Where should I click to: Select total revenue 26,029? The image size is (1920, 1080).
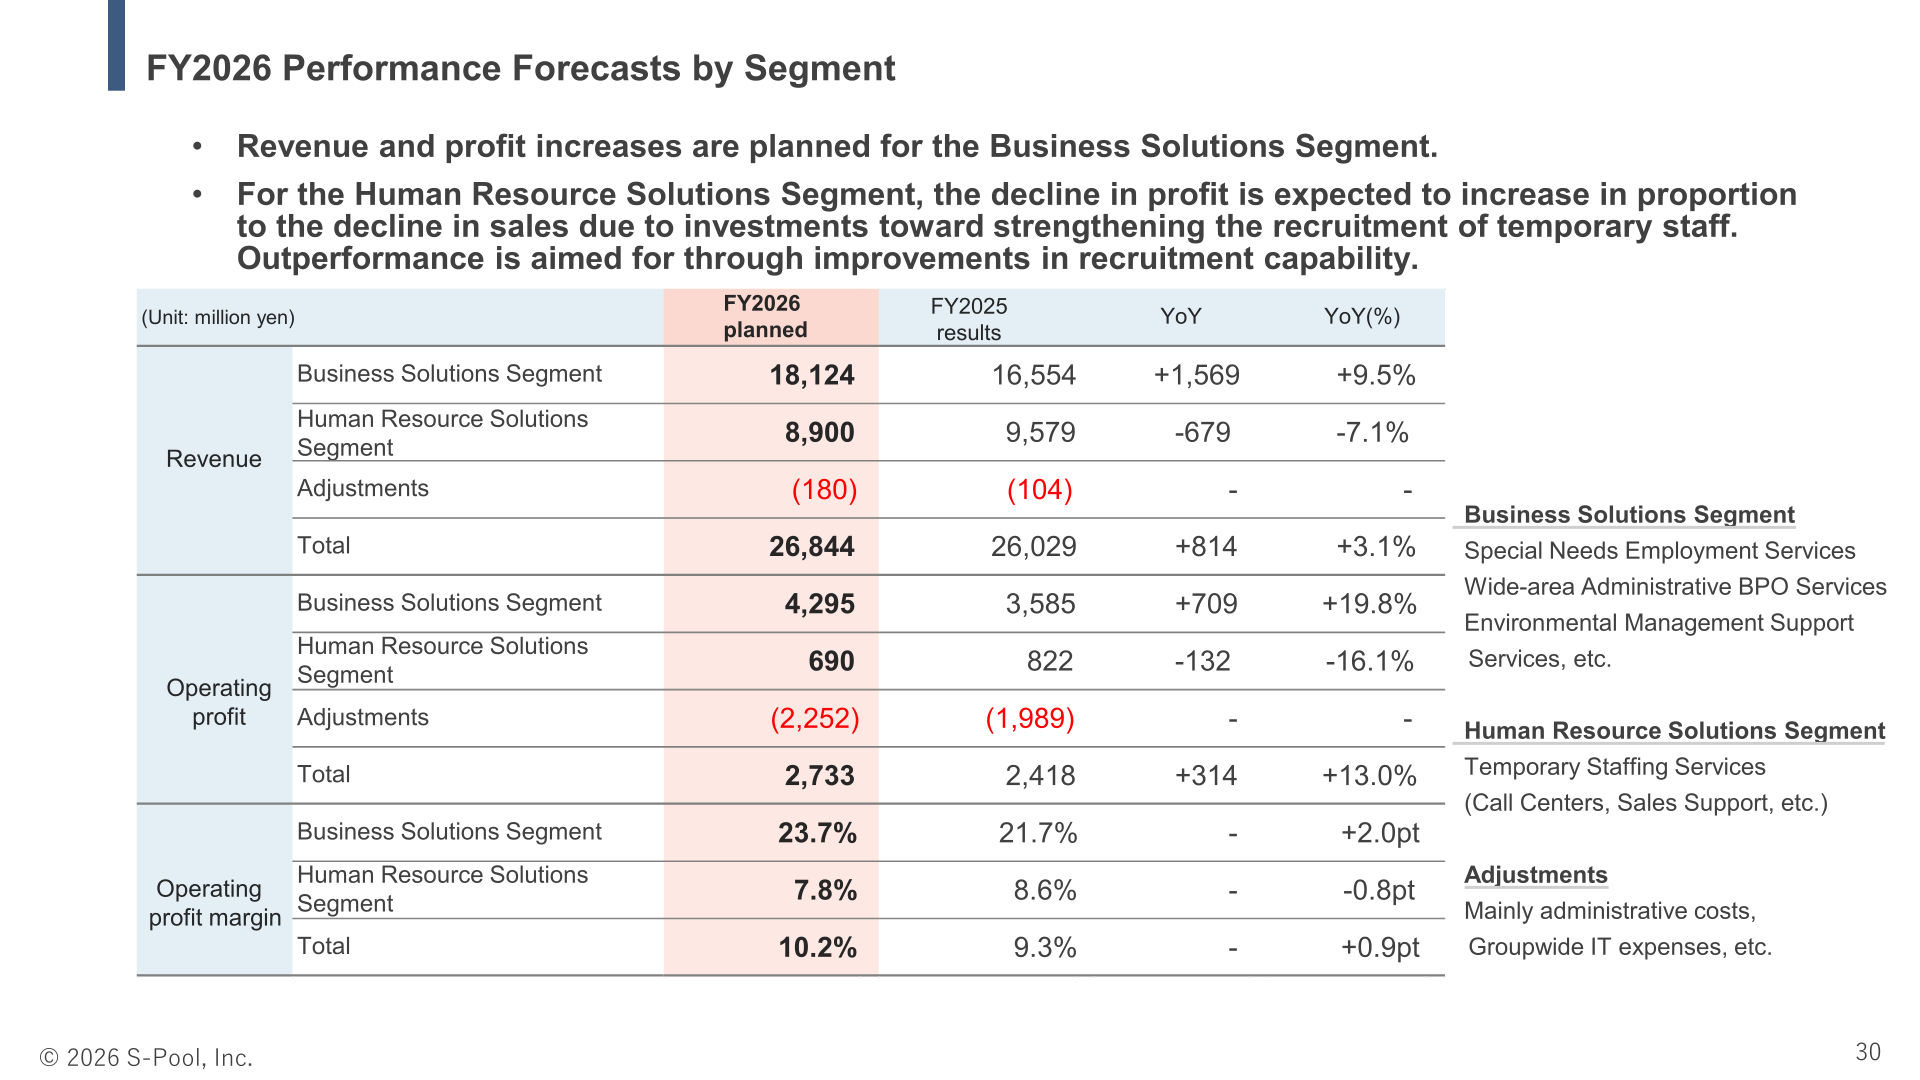tap(1034, 547)
